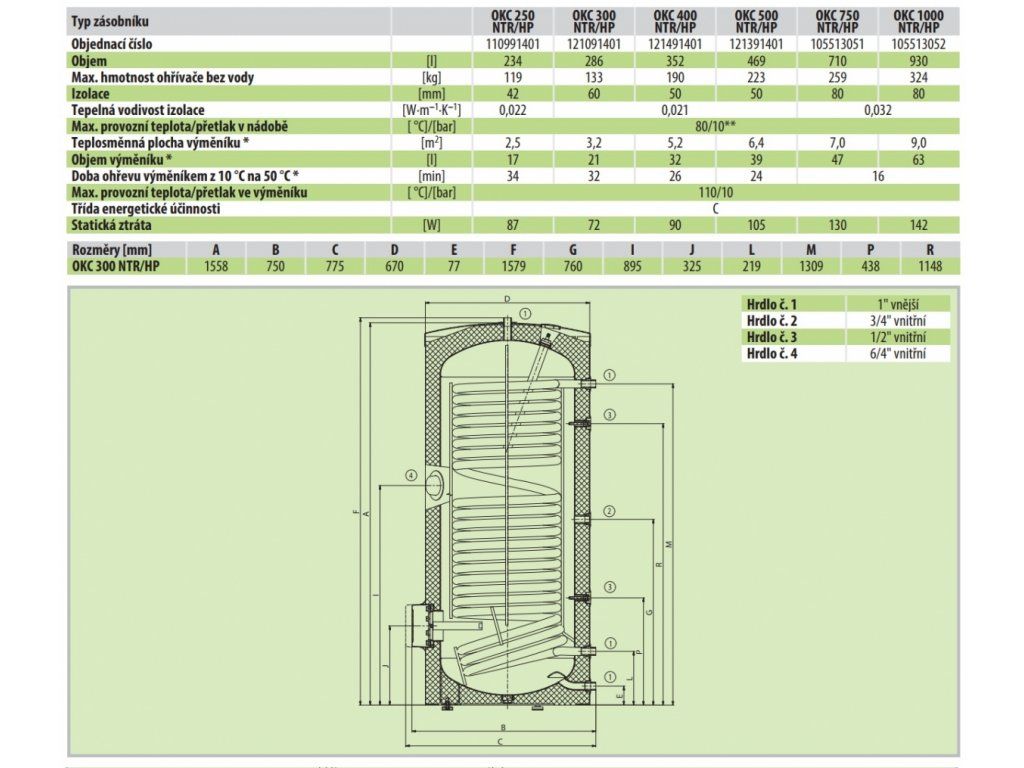1024x768 pixels.
Task: Click the 'Hrdlo č. 3' label
Action: tap(772, 337)
